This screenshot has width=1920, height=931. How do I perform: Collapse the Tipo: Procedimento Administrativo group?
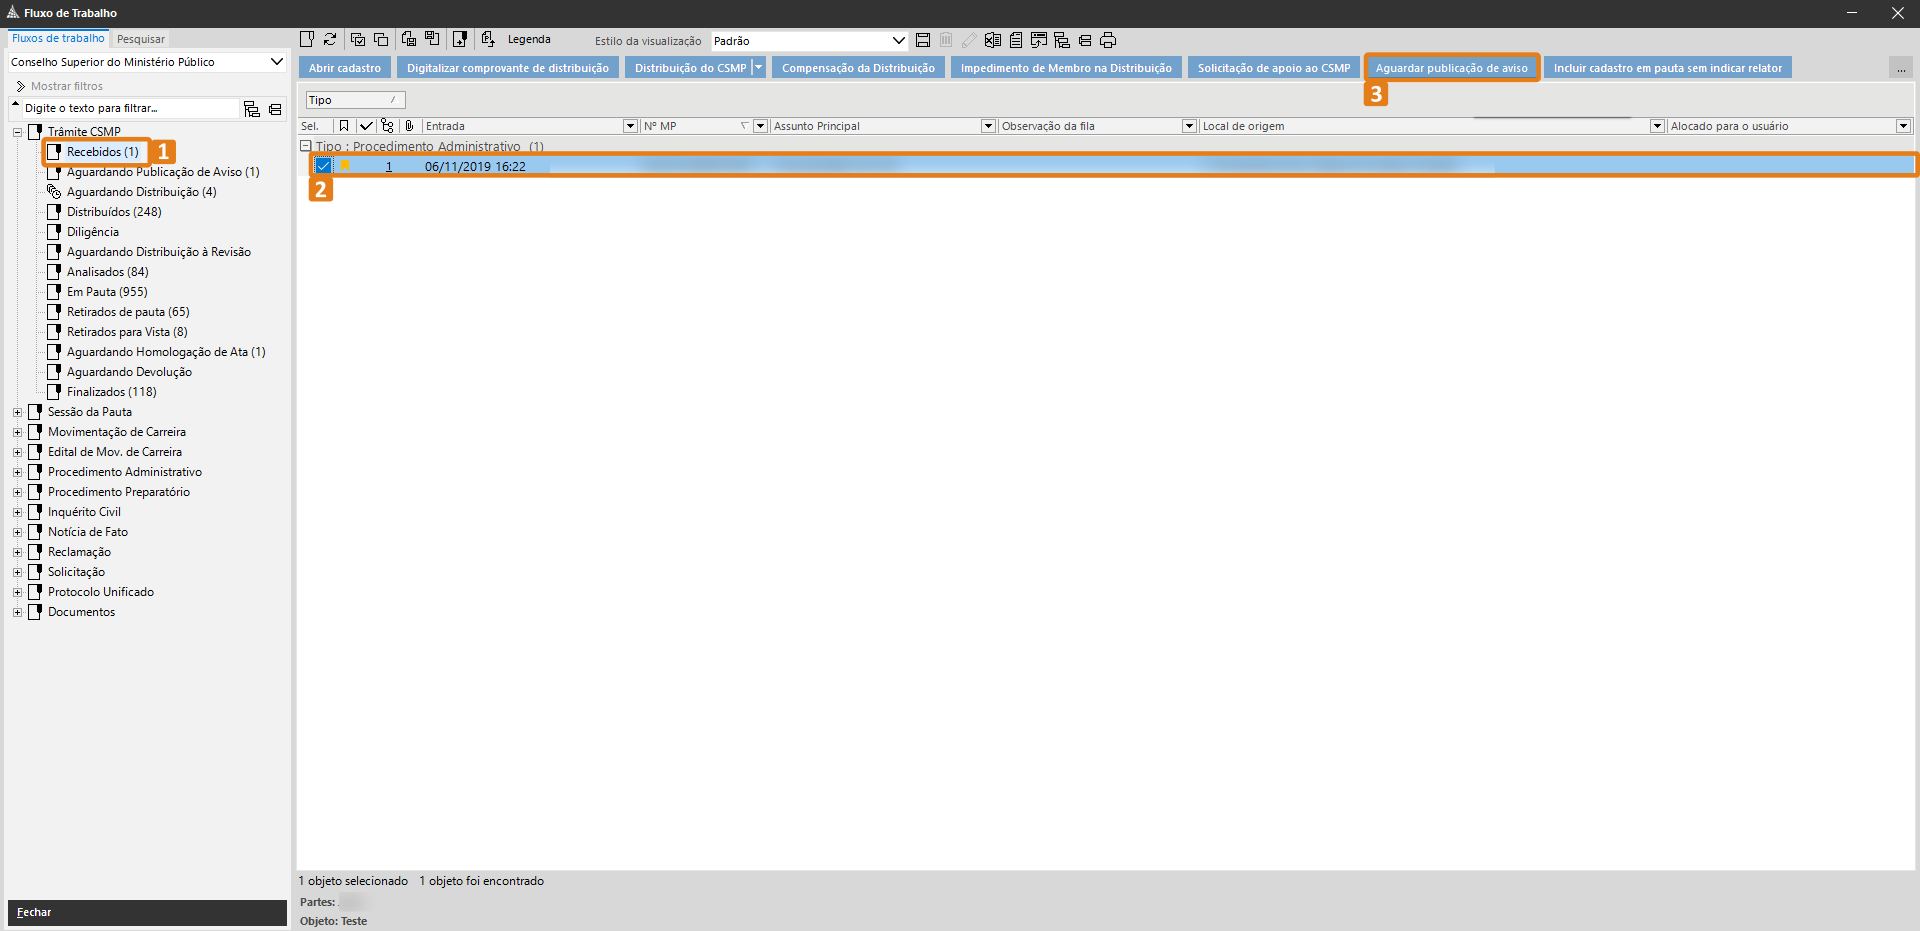point(306,146)
